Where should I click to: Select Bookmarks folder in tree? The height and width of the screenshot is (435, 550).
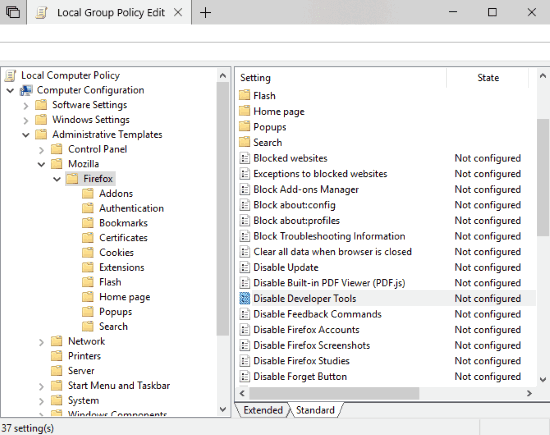click(x=123, y=223)
